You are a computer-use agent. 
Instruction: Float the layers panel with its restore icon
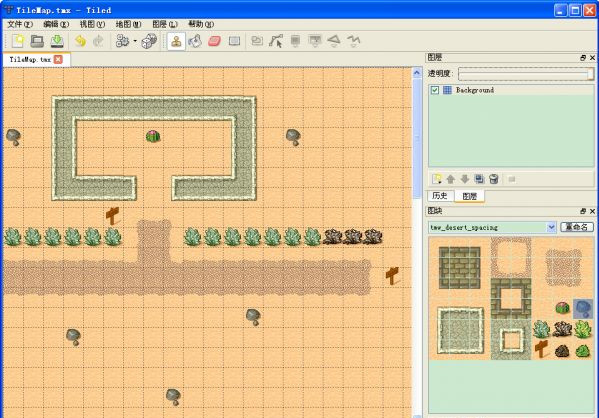[583, 58]
